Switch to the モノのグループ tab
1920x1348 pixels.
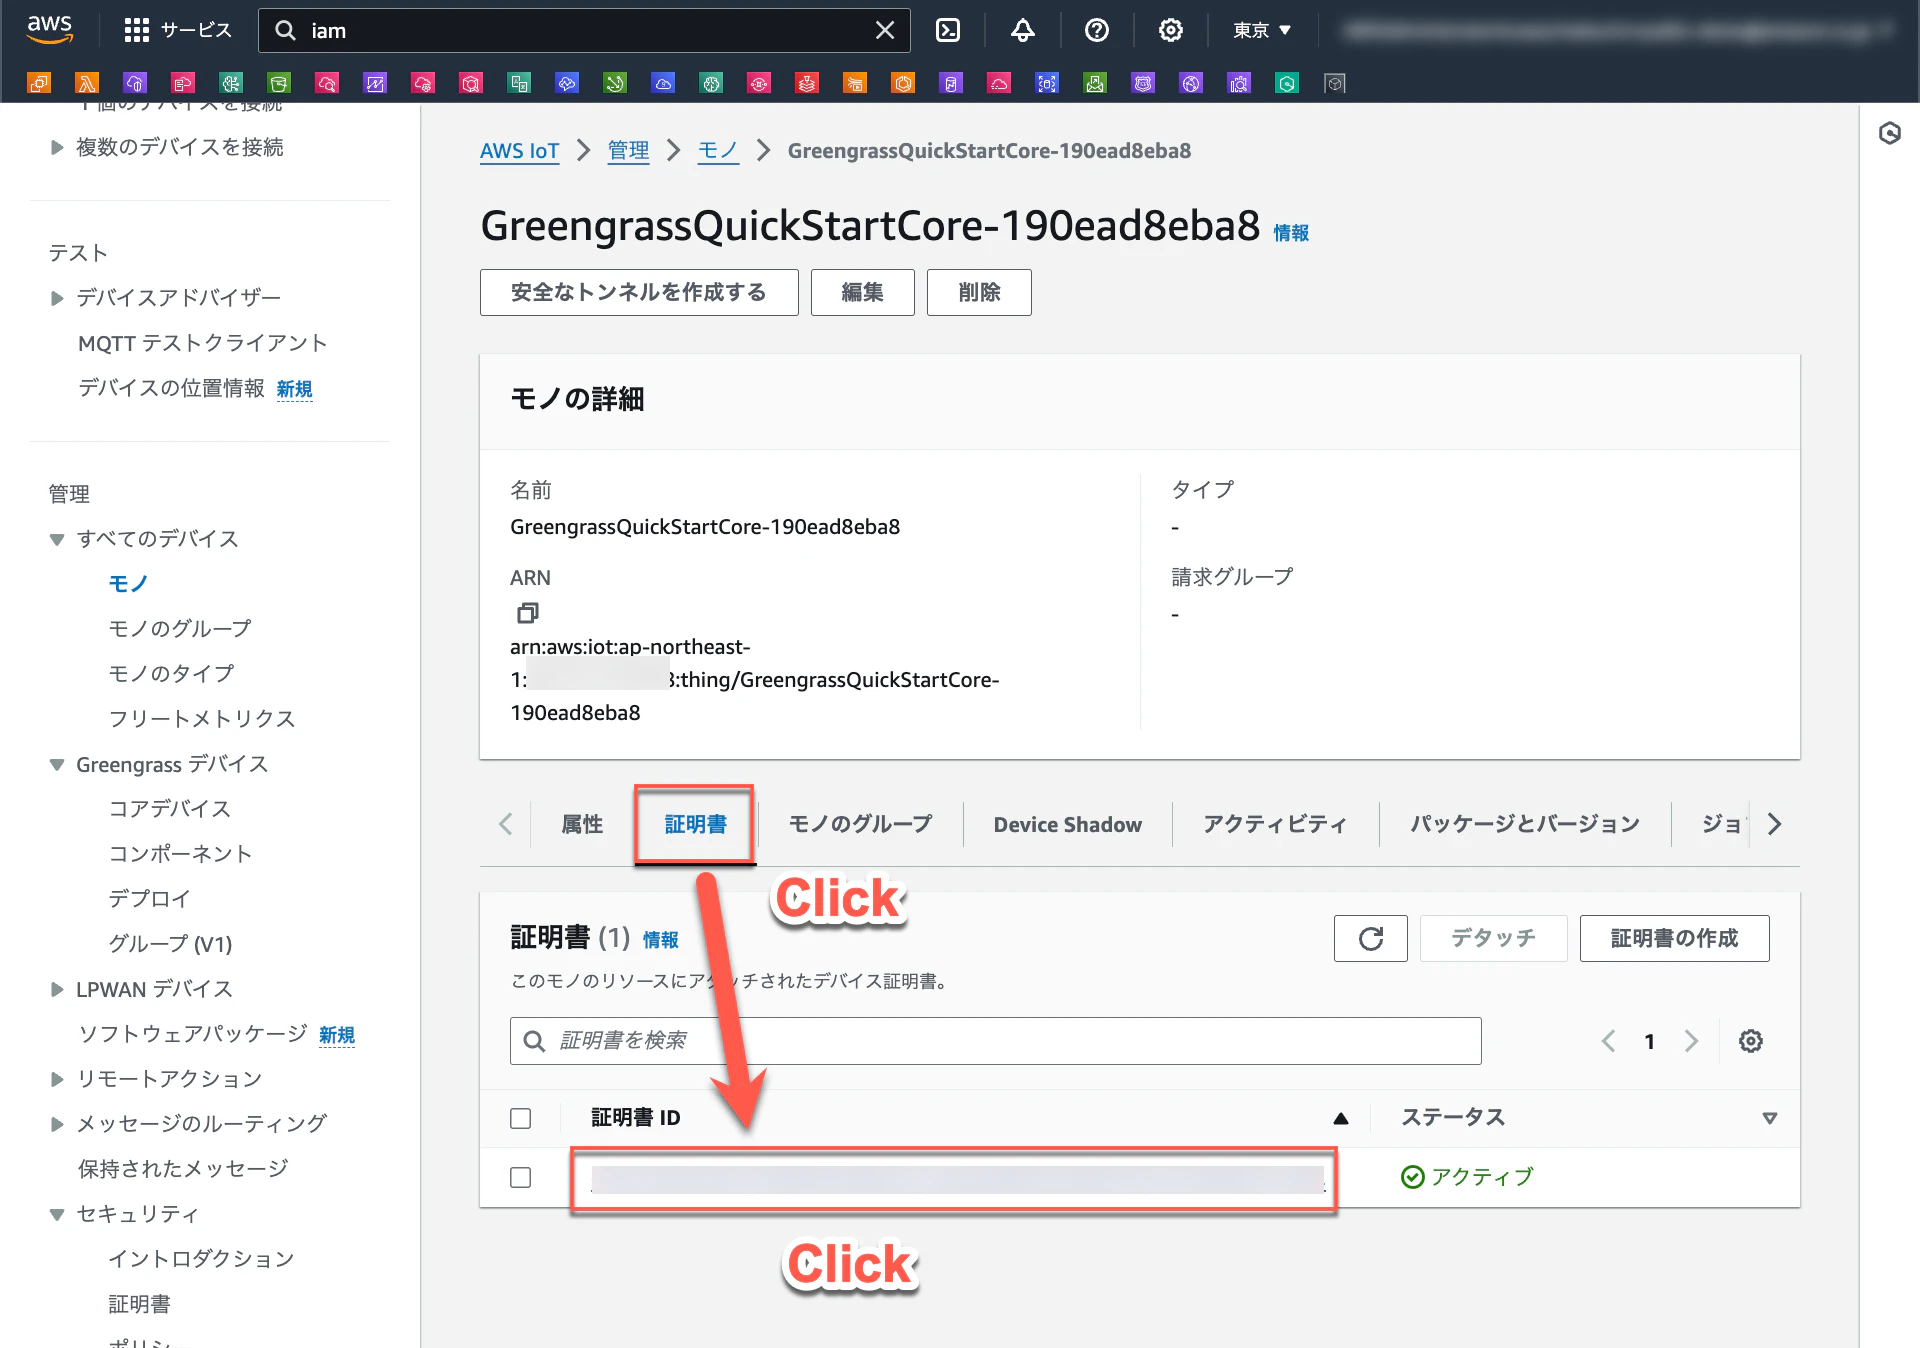pyautogui.click(x=860, y=824)
